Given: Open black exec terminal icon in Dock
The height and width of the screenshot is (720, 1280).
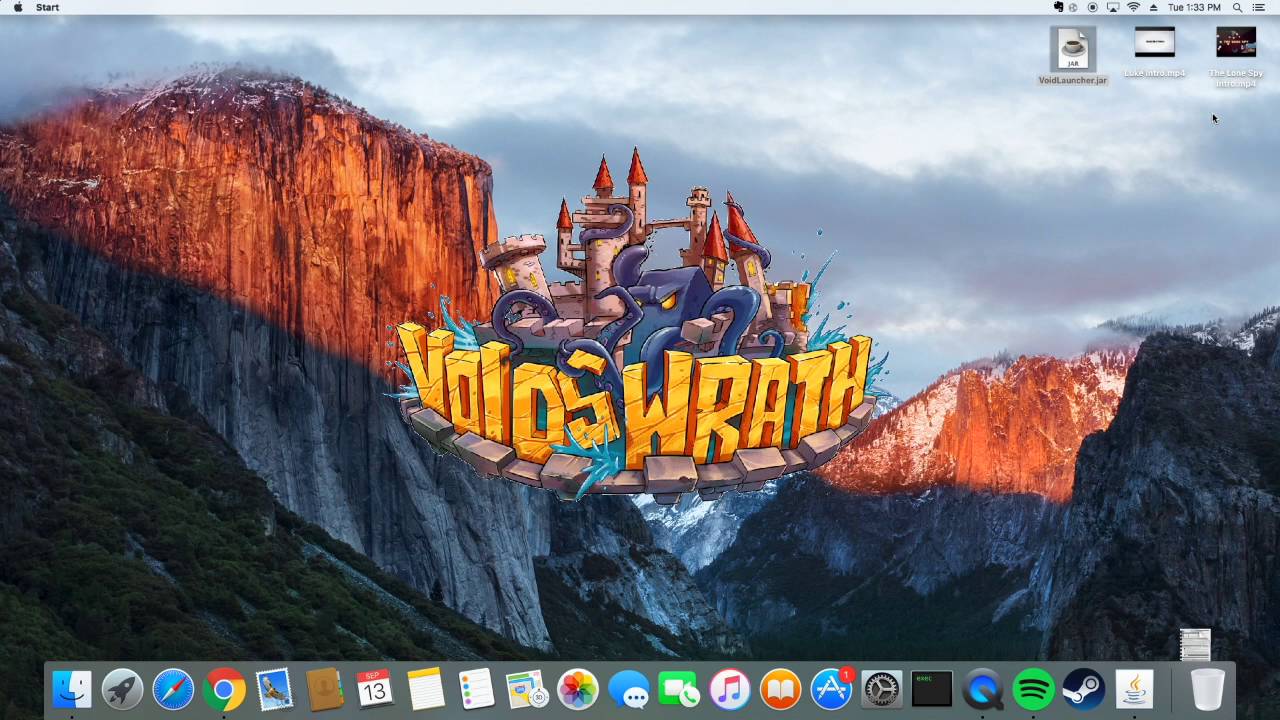Looking at the screenshot, I should (932, 690).
